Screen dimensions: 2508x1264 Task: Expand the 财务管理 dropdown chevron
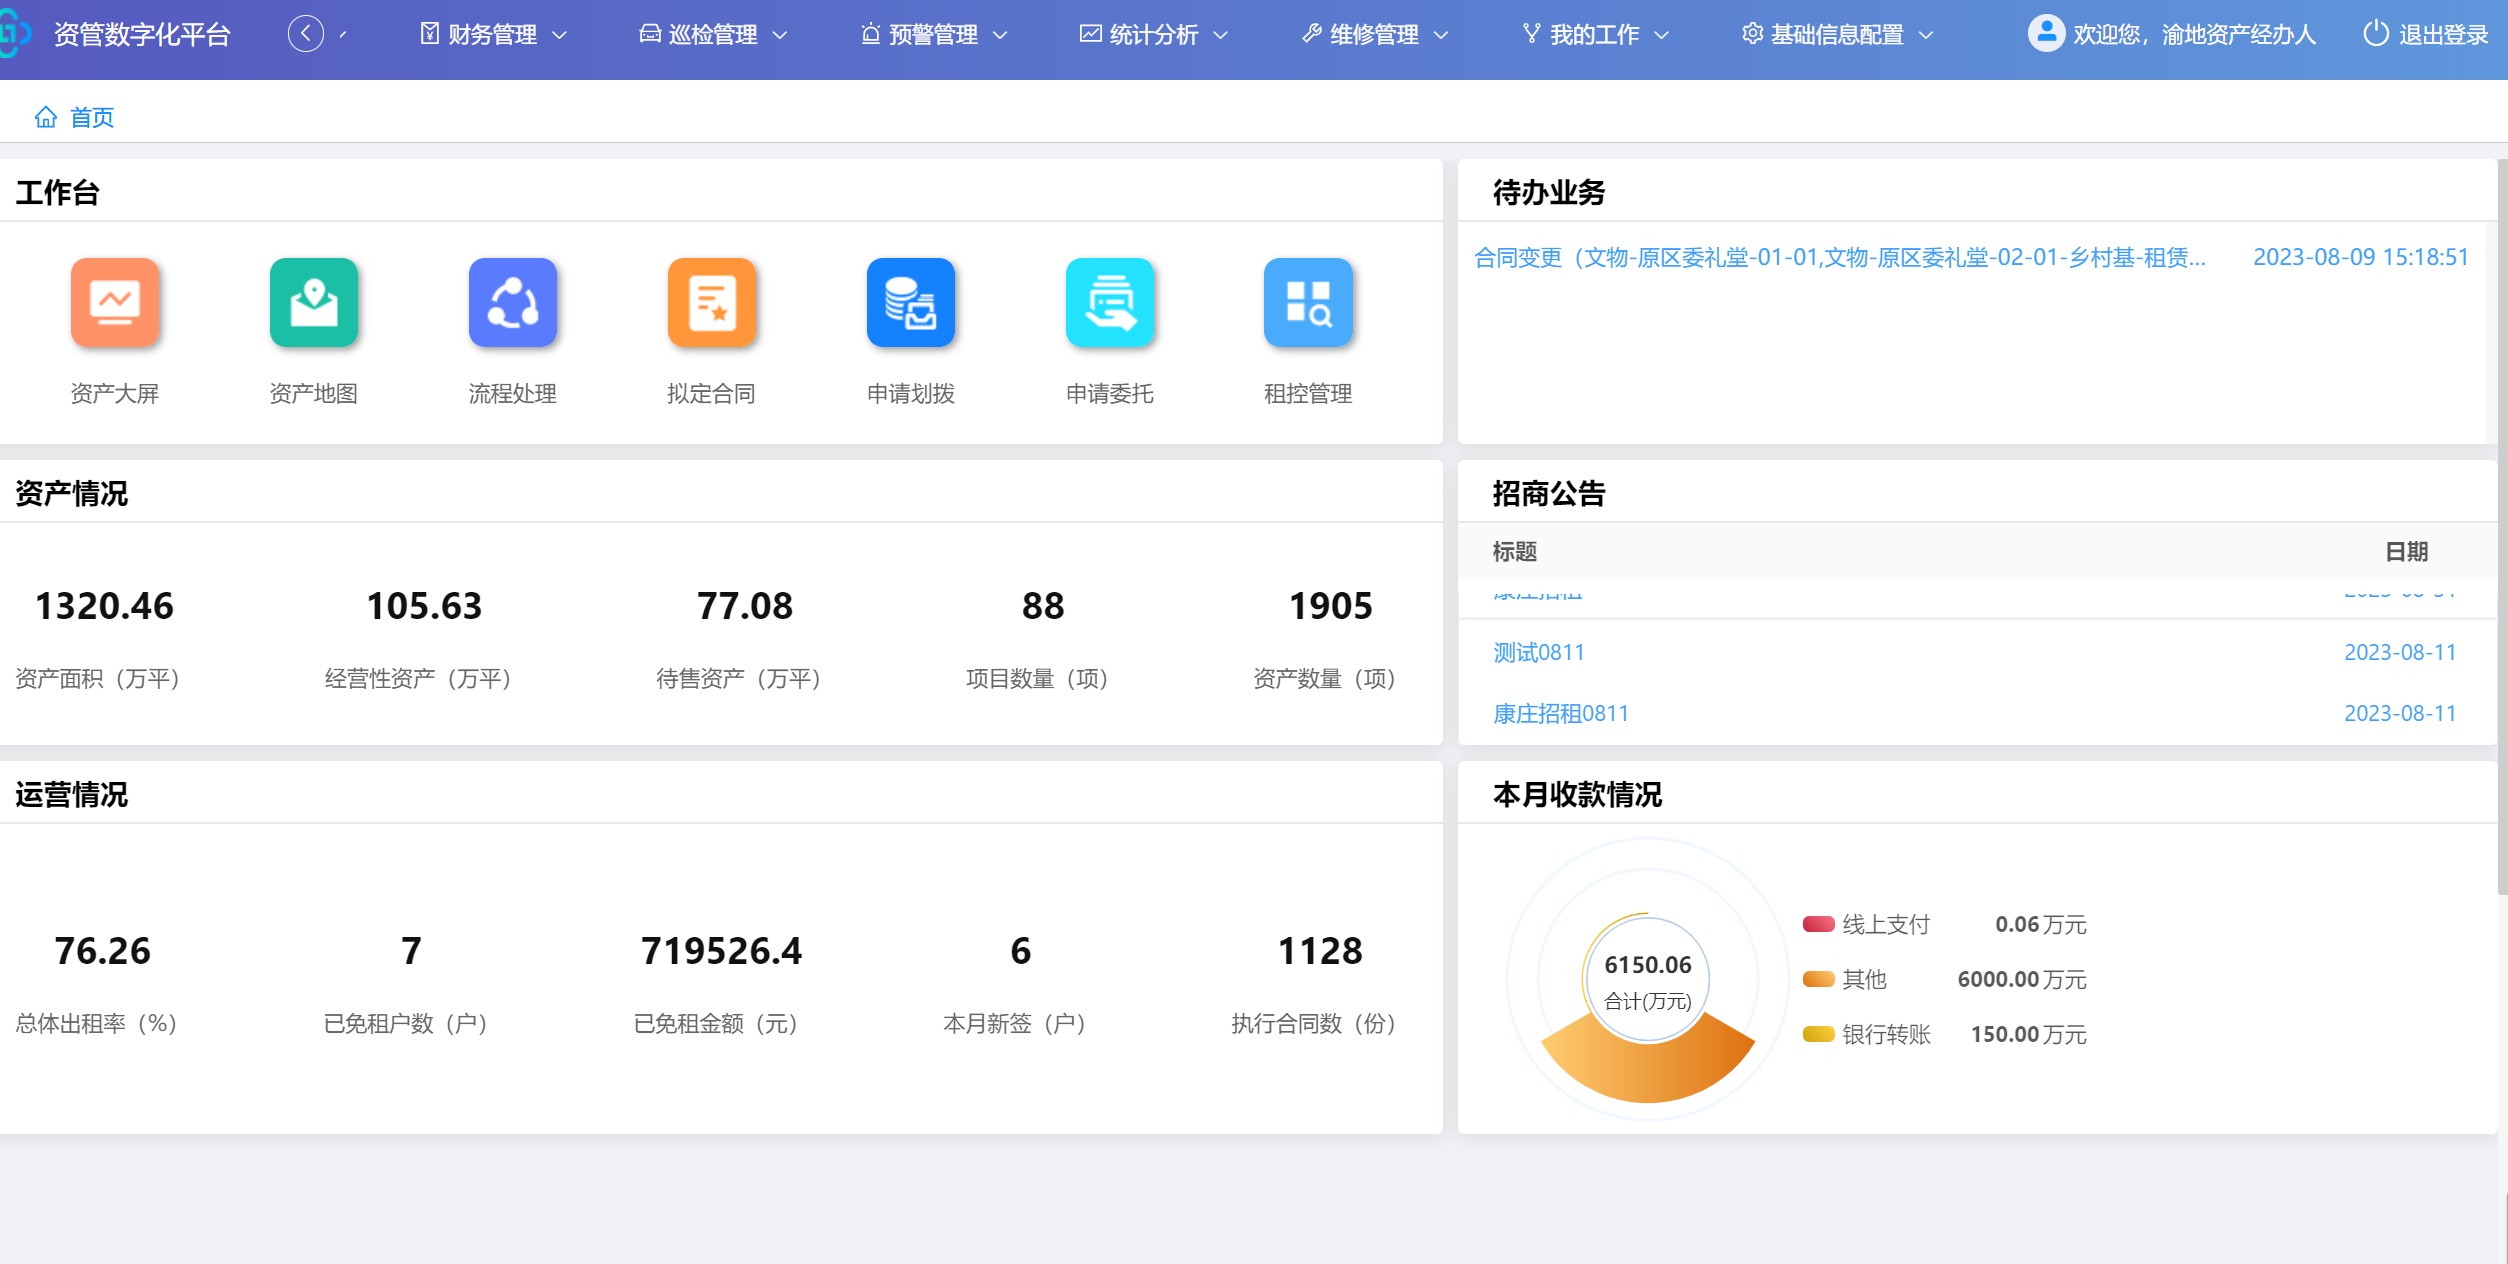coord(560,35)
